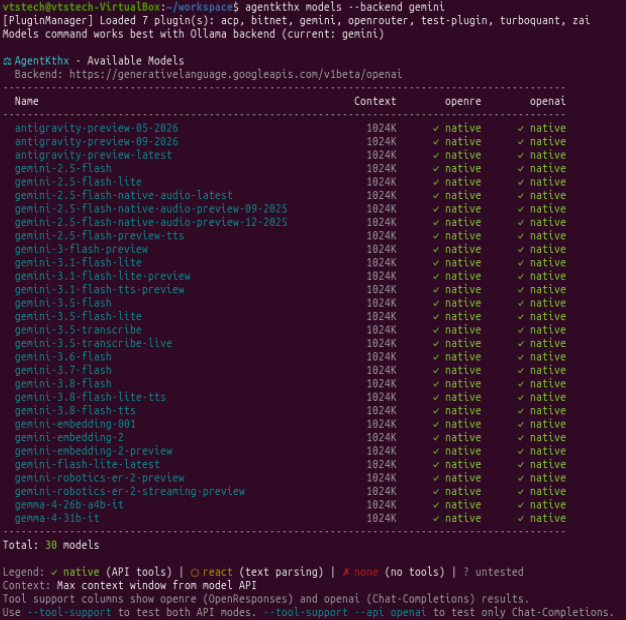Click the Total 30 models count
626x620 pixels.
click(51, 545)
